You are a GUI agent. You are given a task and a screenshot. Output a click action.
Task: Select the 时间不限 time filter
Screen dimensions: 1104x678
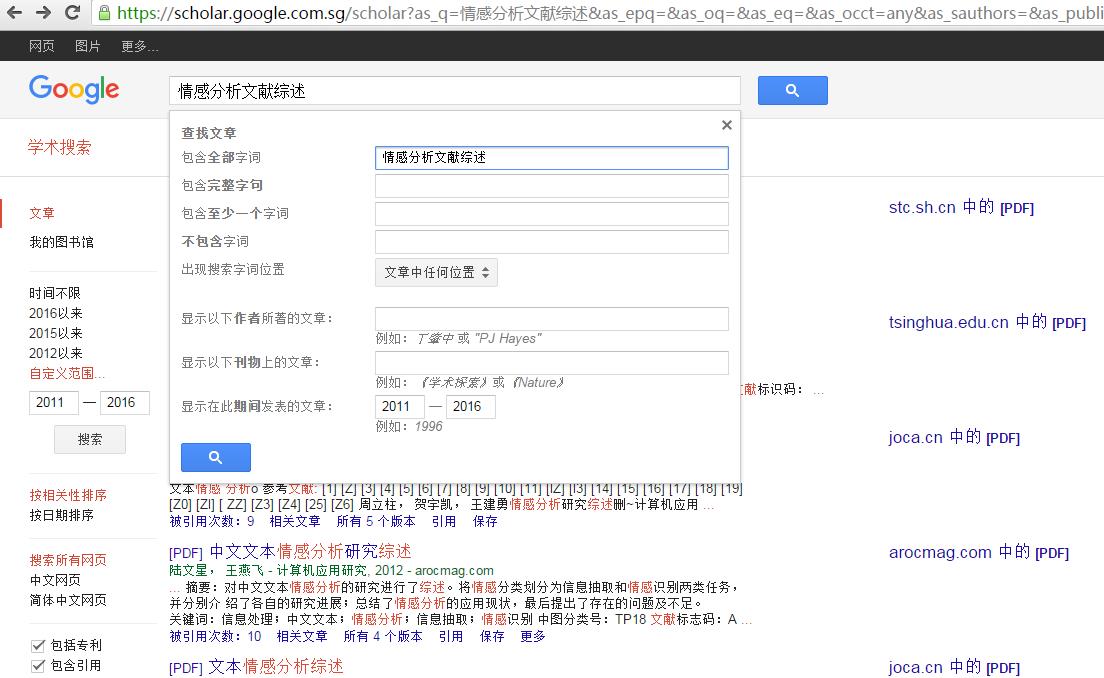55,293
